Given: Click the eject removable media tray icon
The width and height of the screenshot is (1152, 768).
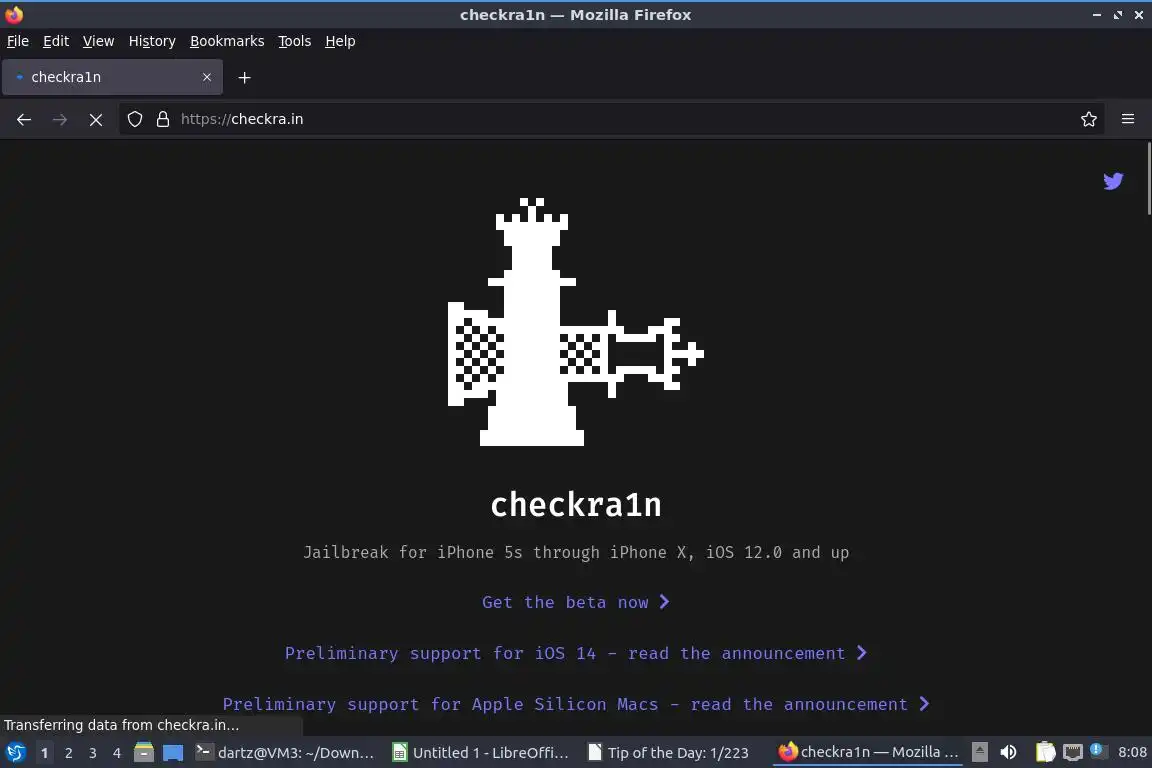Looking at the screenshot, I should pyautogui.click(x=979, y=753).
